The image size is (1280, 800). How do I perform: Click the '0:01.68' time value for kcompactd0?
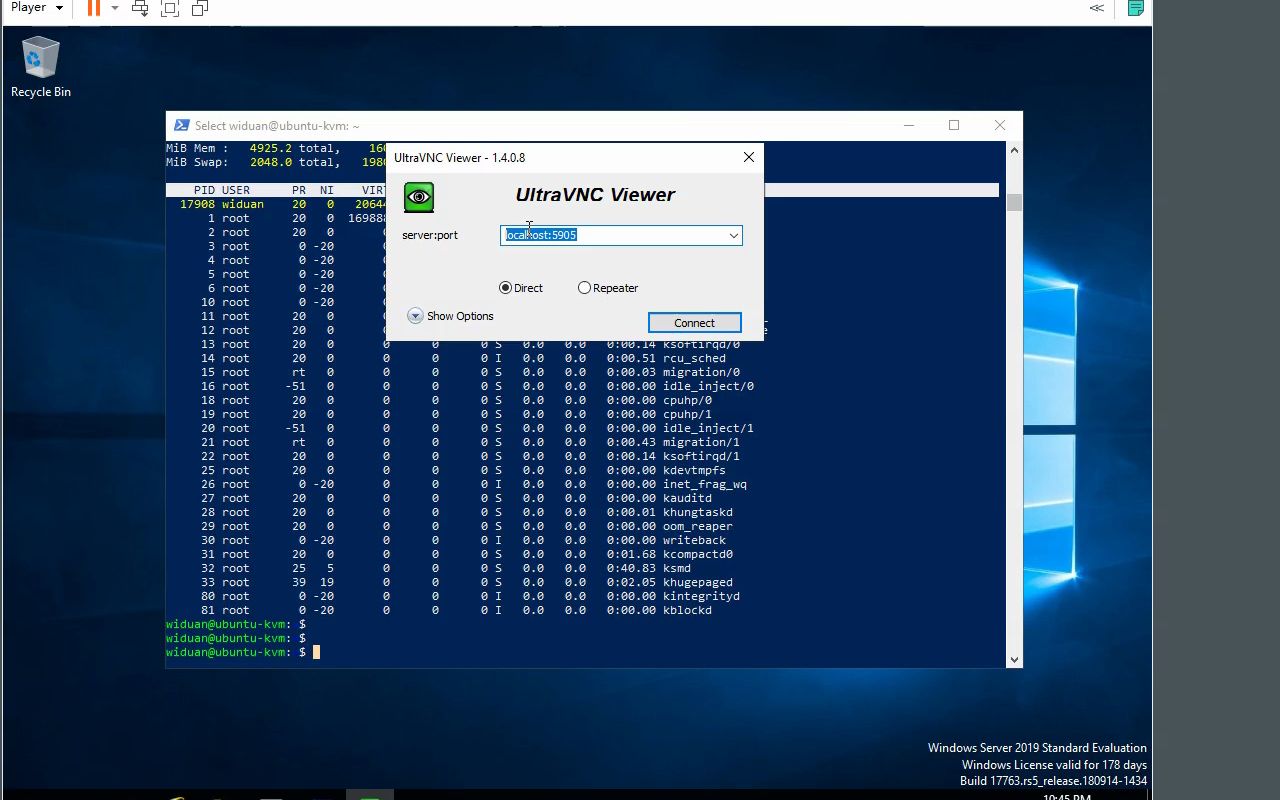click(x=631, y=554)
